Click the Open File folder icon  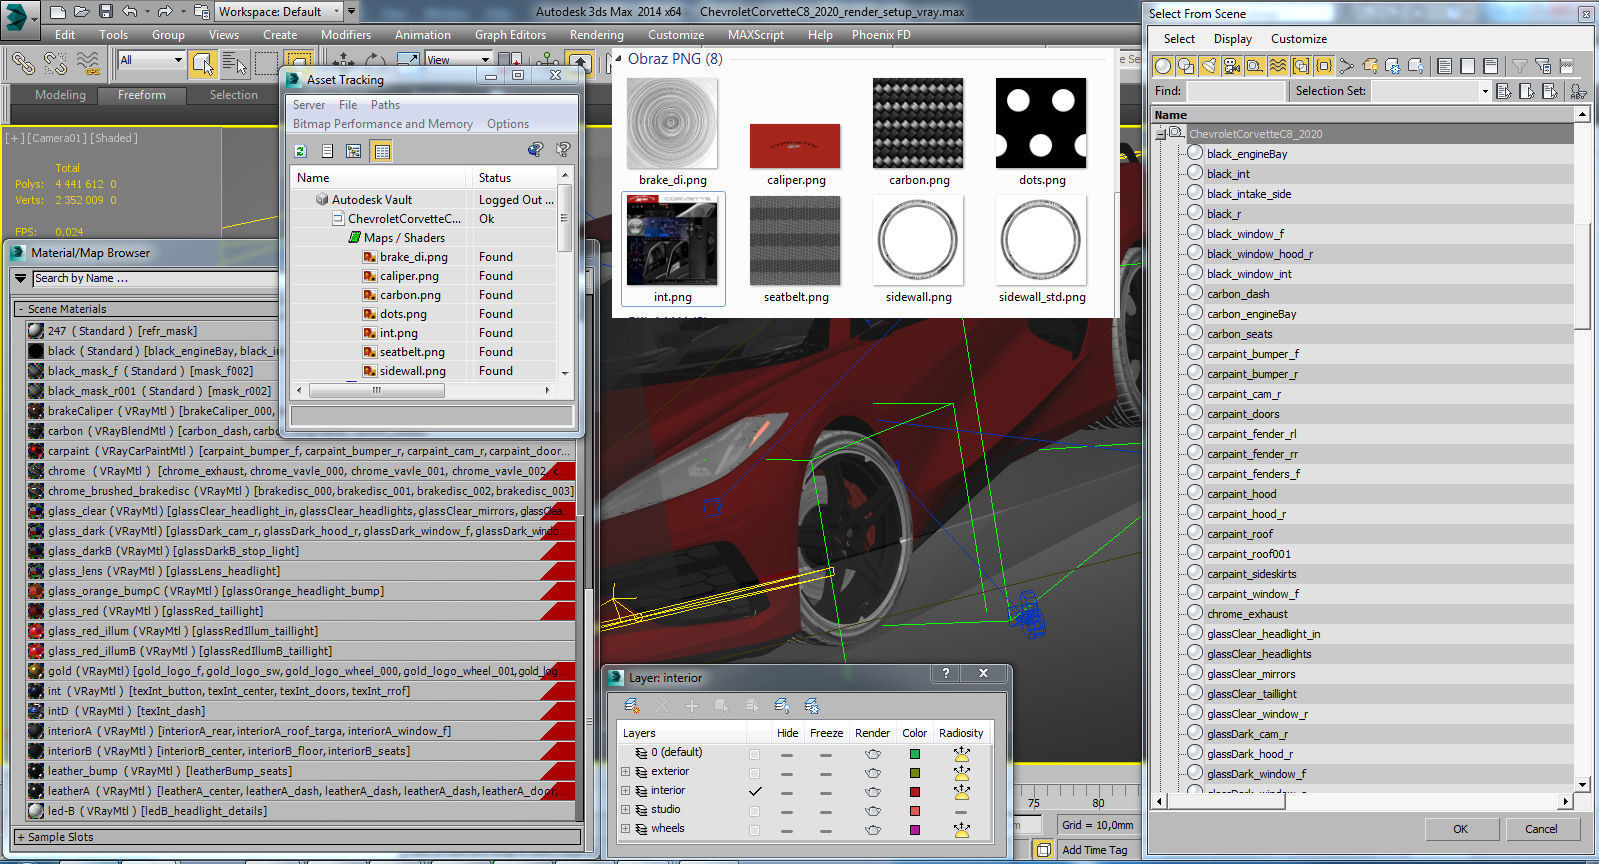coord(82,12)
